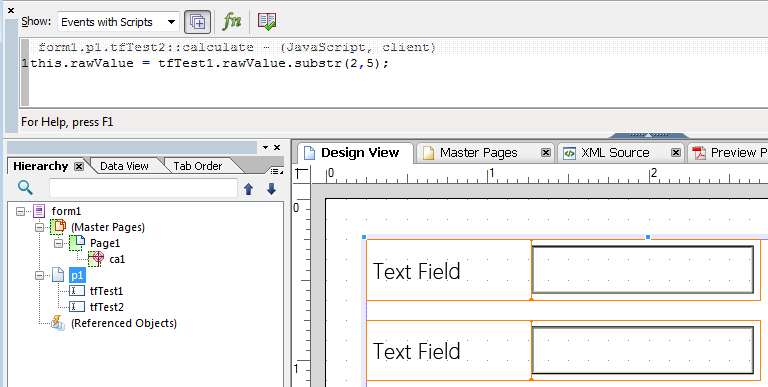Click the form1 purple form icon
Image resolution: width=768 pixels, height=387 pixels.
(39, 211)
